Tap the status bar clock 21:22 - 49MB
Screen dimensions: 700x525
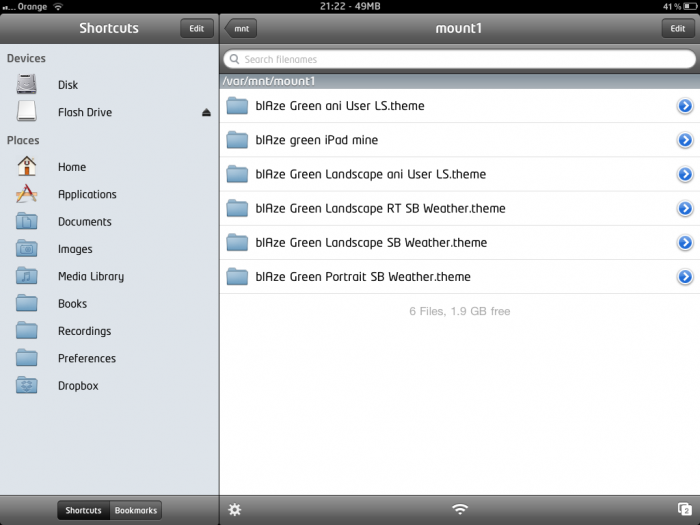tap(350, 6)
